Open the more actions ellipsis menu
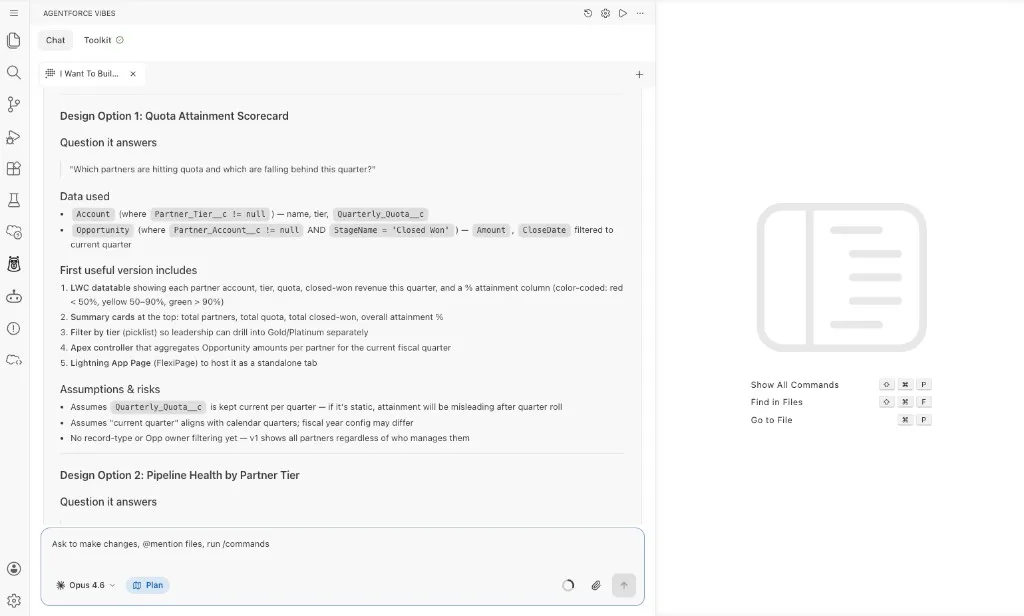The height and width of the screenshot is (616, 1024). coord(640,13)
